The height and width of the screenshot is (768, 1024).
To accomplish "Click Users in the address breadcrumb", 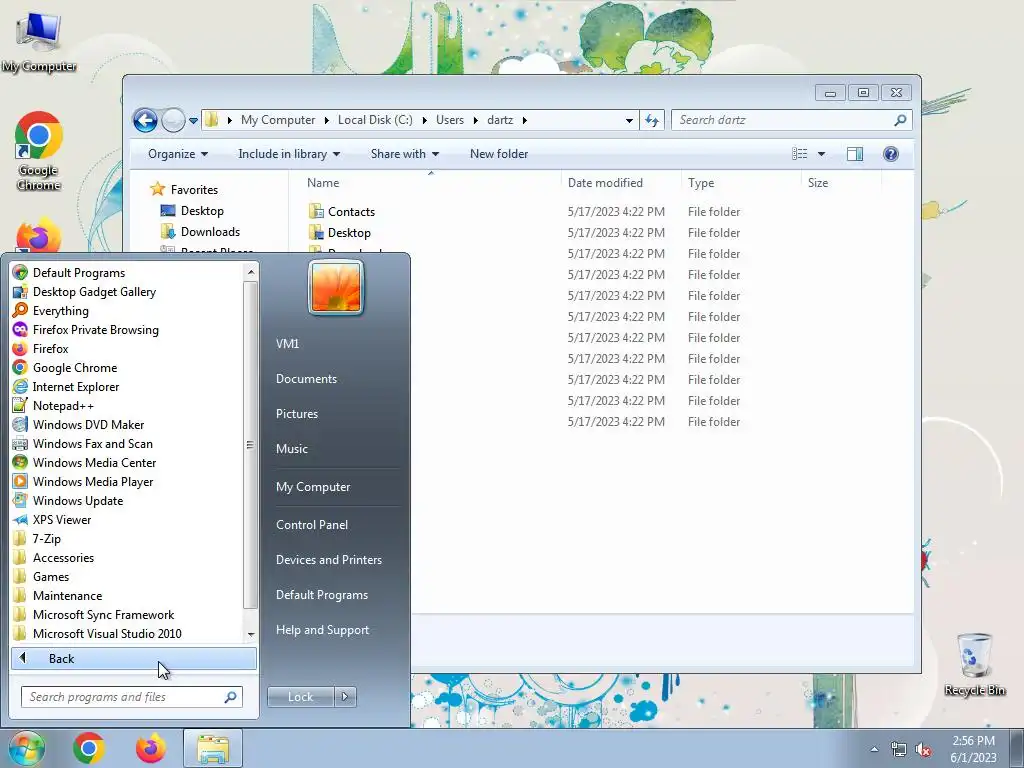I will point(449,120).
